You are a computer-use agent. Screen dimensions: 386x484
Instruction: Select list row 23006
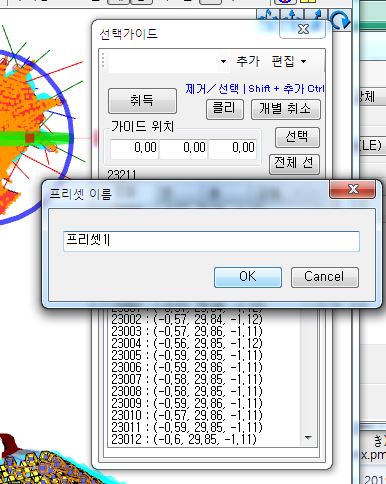point(187,367)
